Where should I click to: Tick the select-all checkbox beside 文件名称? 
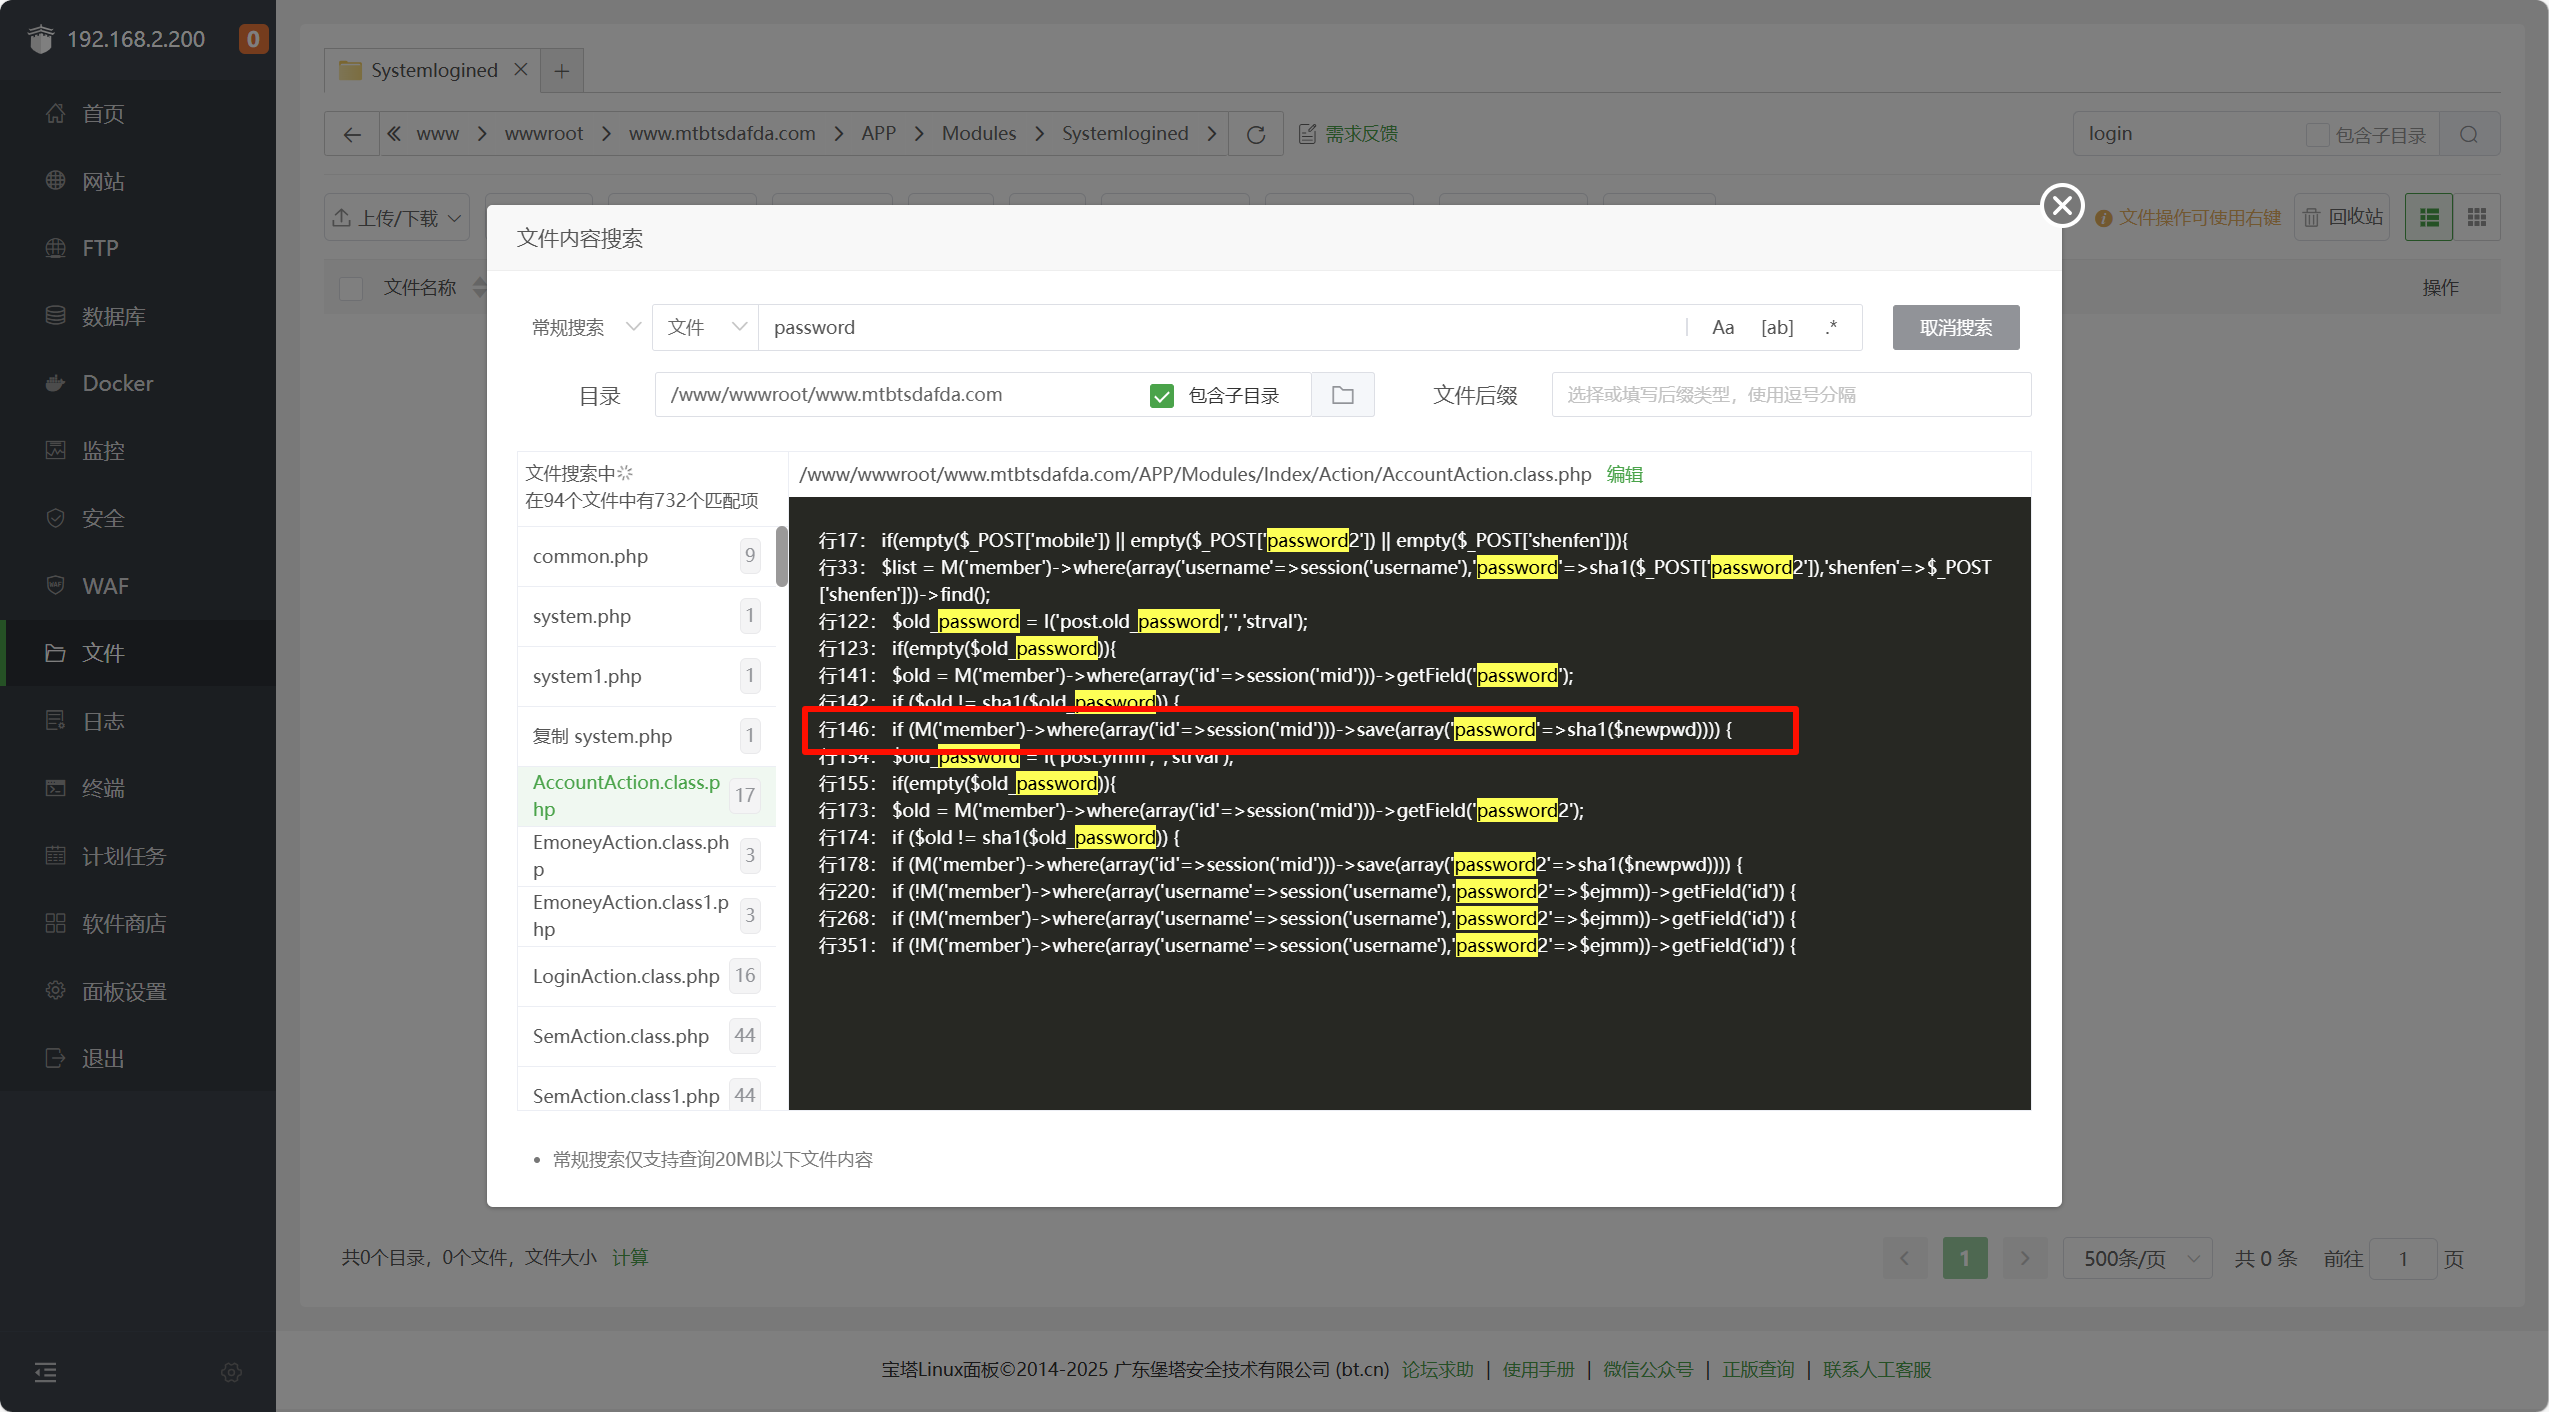(351, 288)
